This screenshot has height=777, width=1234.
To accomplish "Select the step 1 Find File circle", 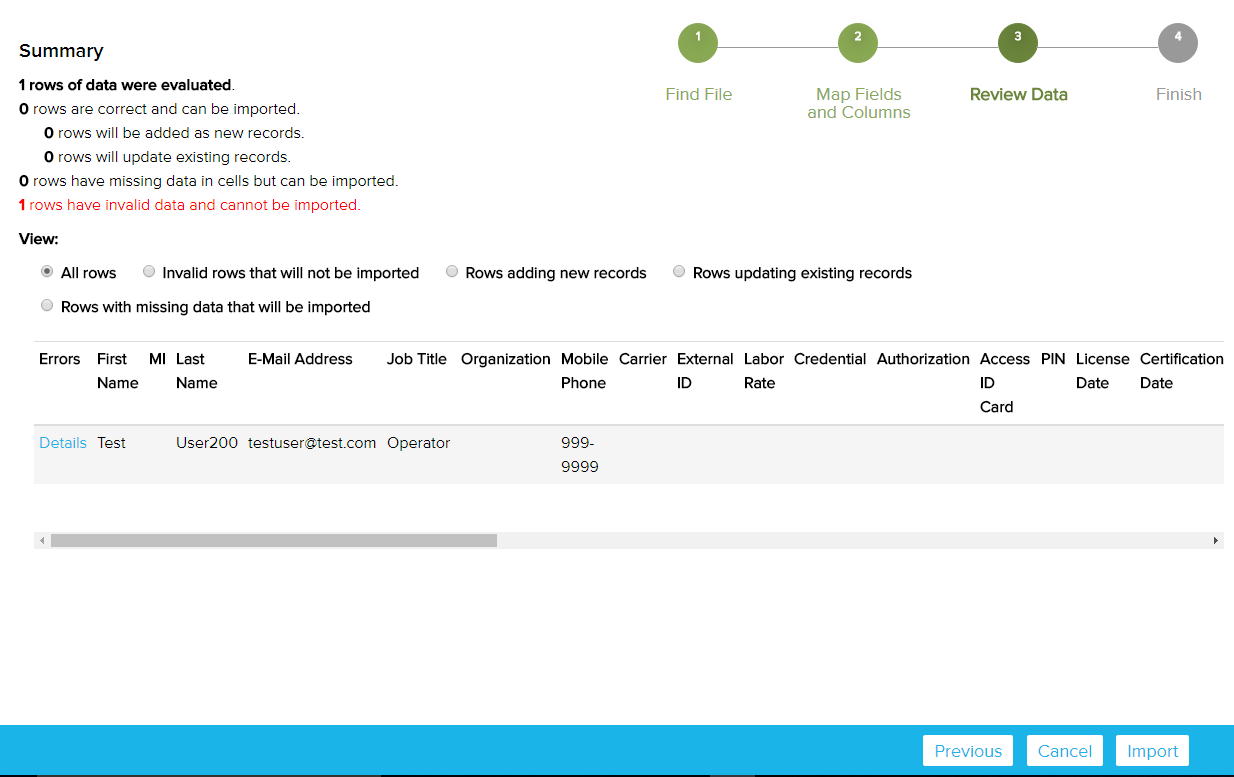I will coord(697,43).
